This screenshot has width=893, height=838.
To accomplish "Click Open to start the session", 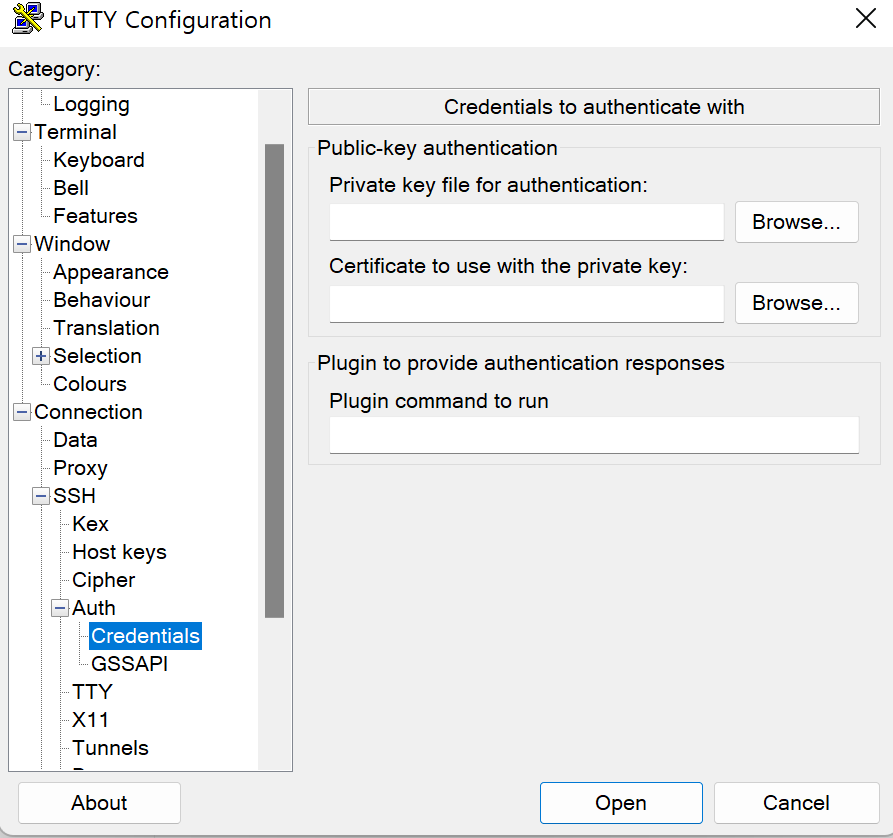I will click(621, 803).
